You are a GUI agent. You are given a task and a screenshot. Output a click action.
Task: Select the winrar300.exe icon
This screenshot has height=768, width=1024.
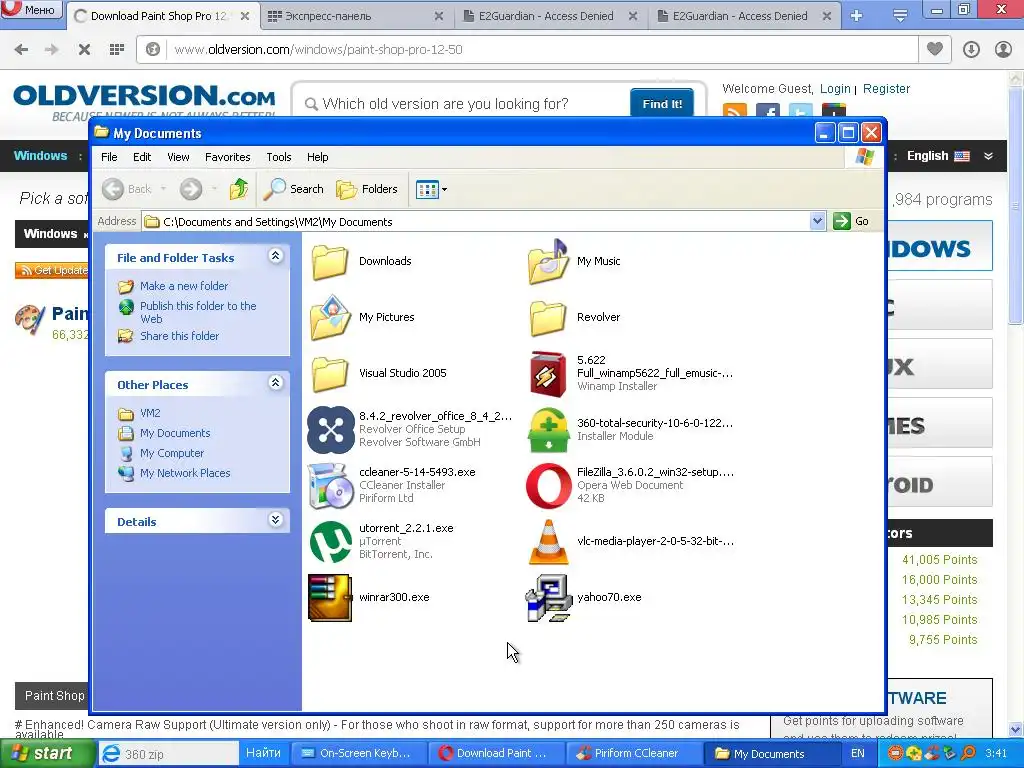pyautogui.click(x=330, y=598)
